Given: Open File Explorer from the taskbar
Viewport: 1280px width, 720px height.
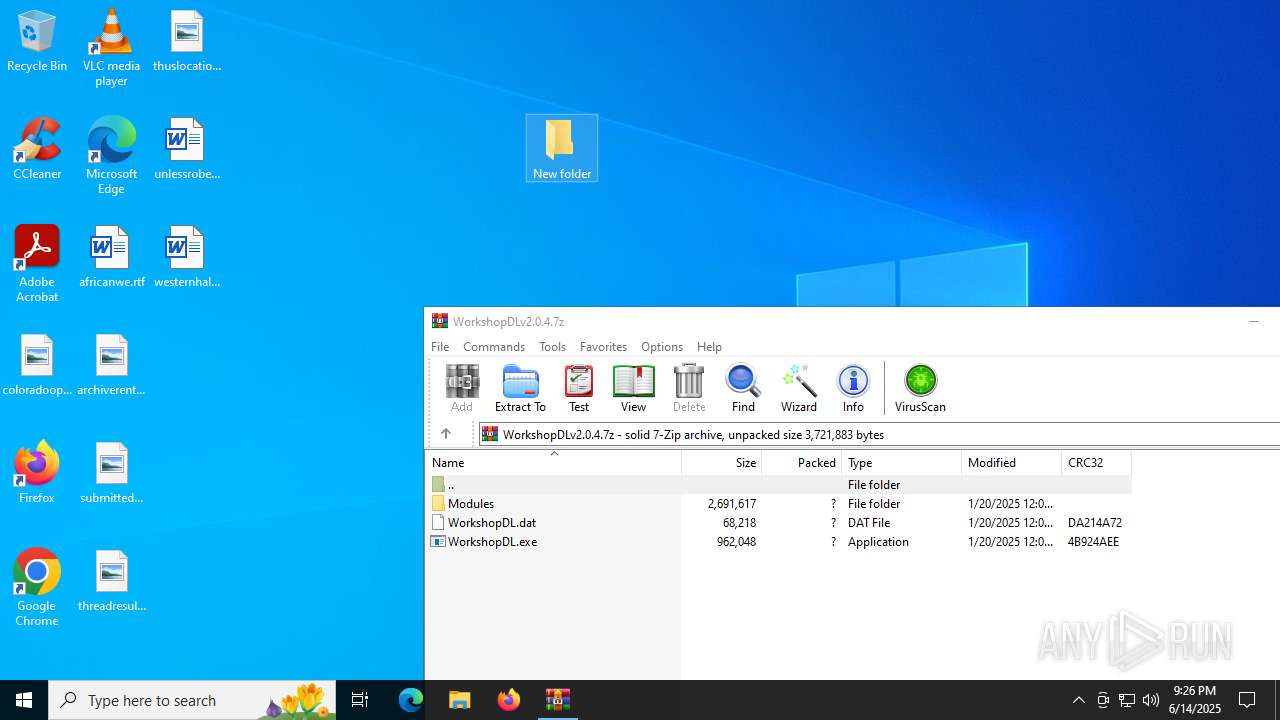Looking at the screenshot, I should coord(459,700).
